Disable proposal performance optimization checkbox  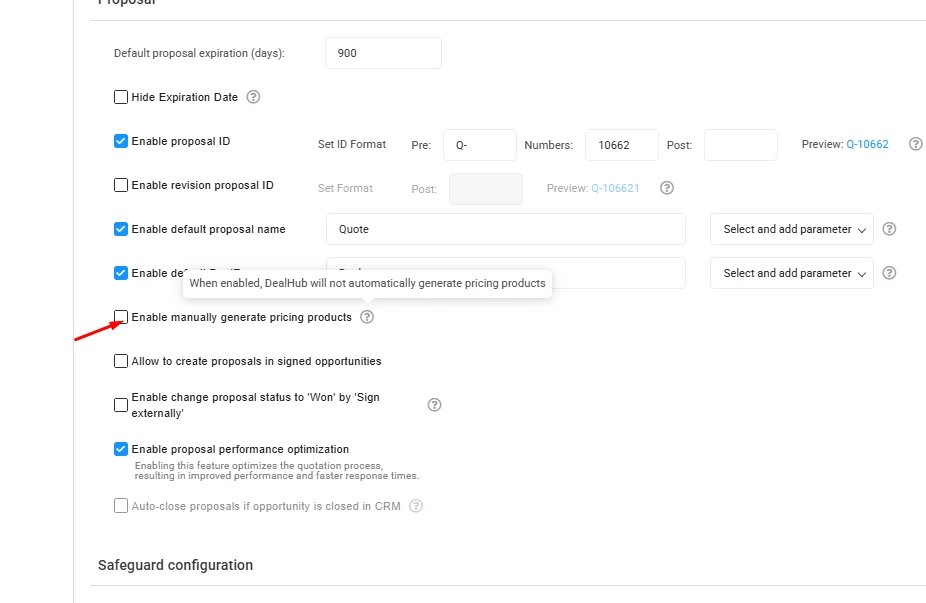121,449
